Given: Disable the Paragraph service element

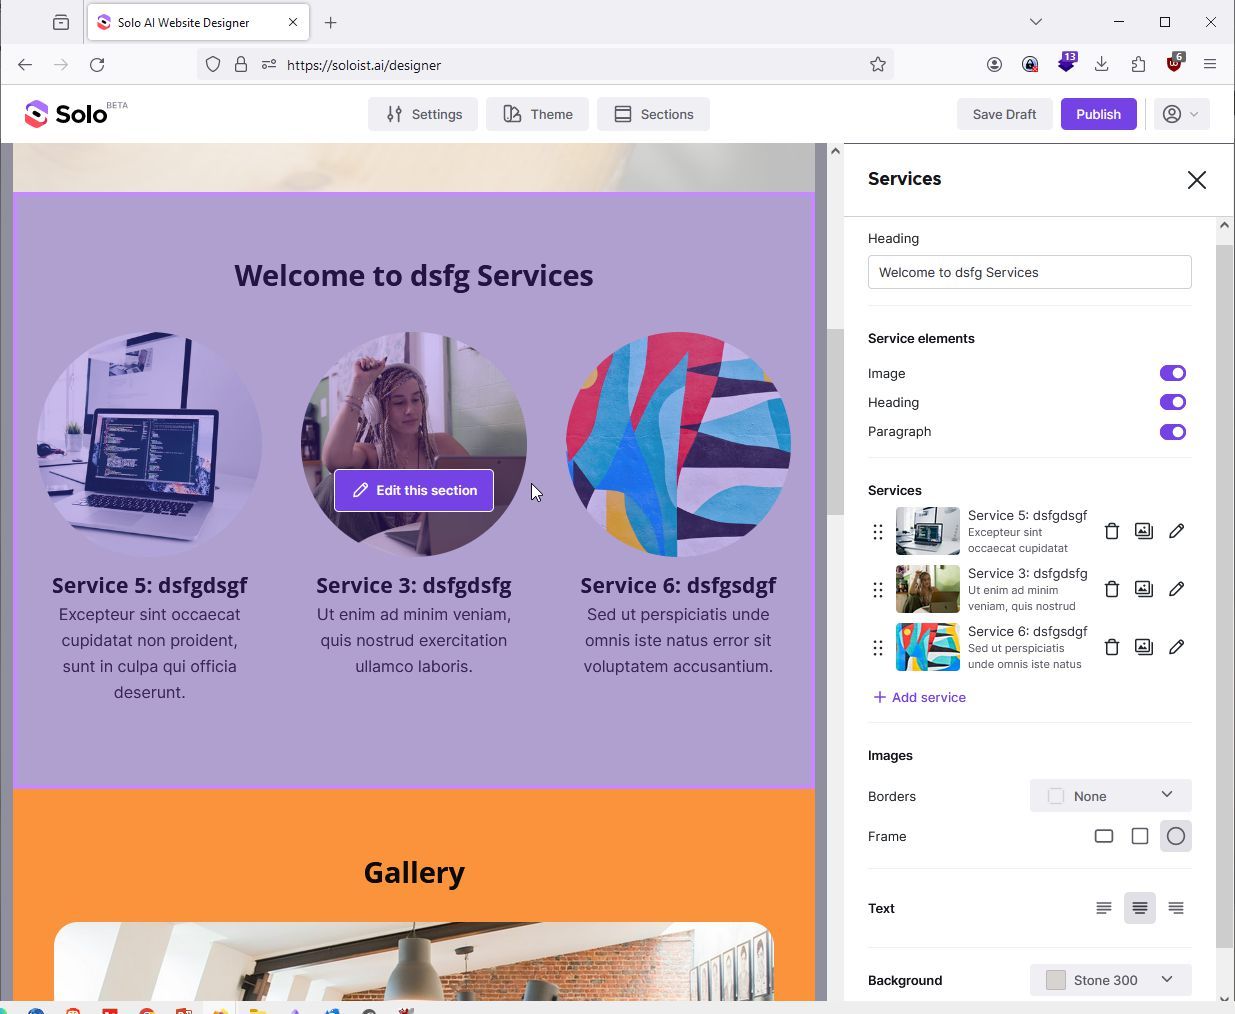Looking at the screenshot, I should (x=1173, y=432).
